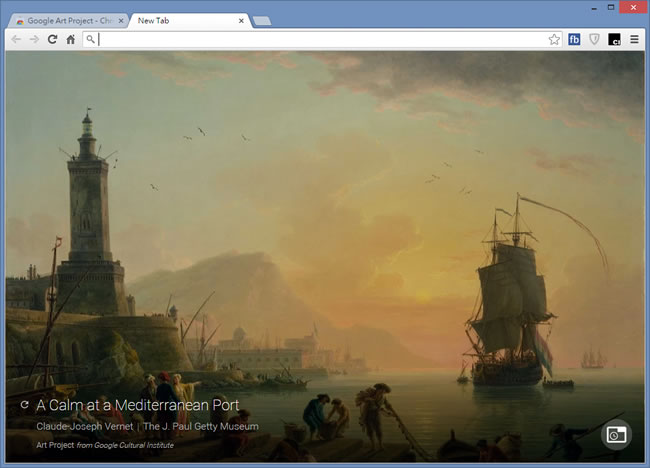Bookmark this page with the star

(554, 39)
